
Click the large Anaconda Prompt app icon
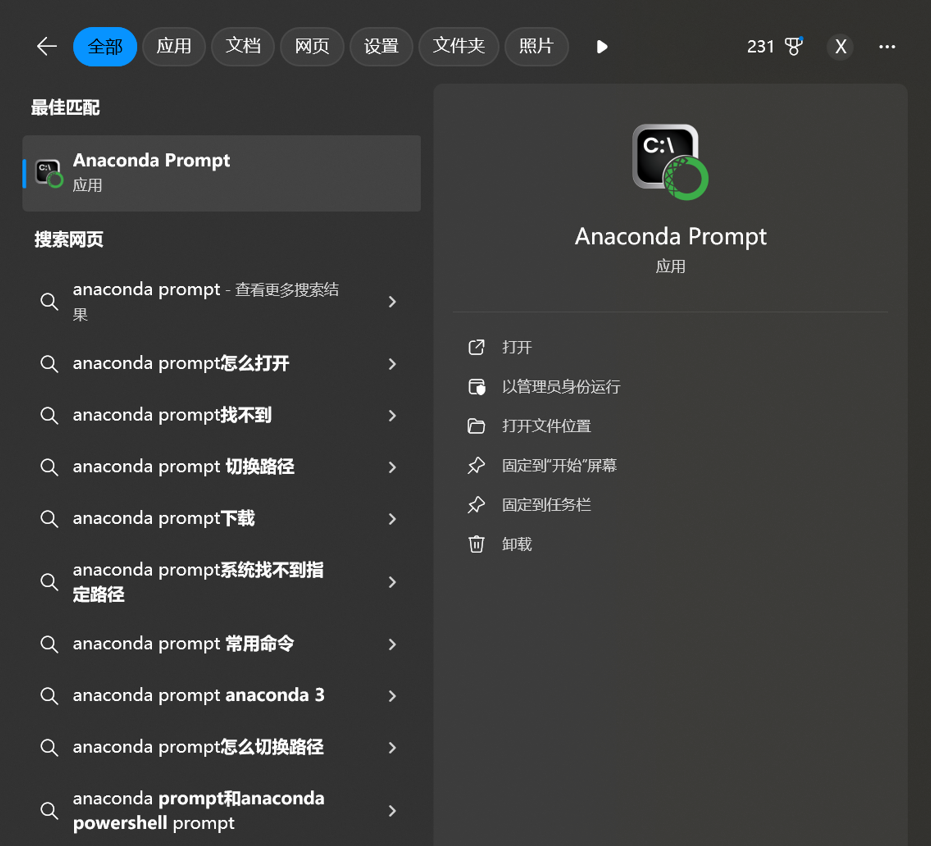(x=670, y=162)
